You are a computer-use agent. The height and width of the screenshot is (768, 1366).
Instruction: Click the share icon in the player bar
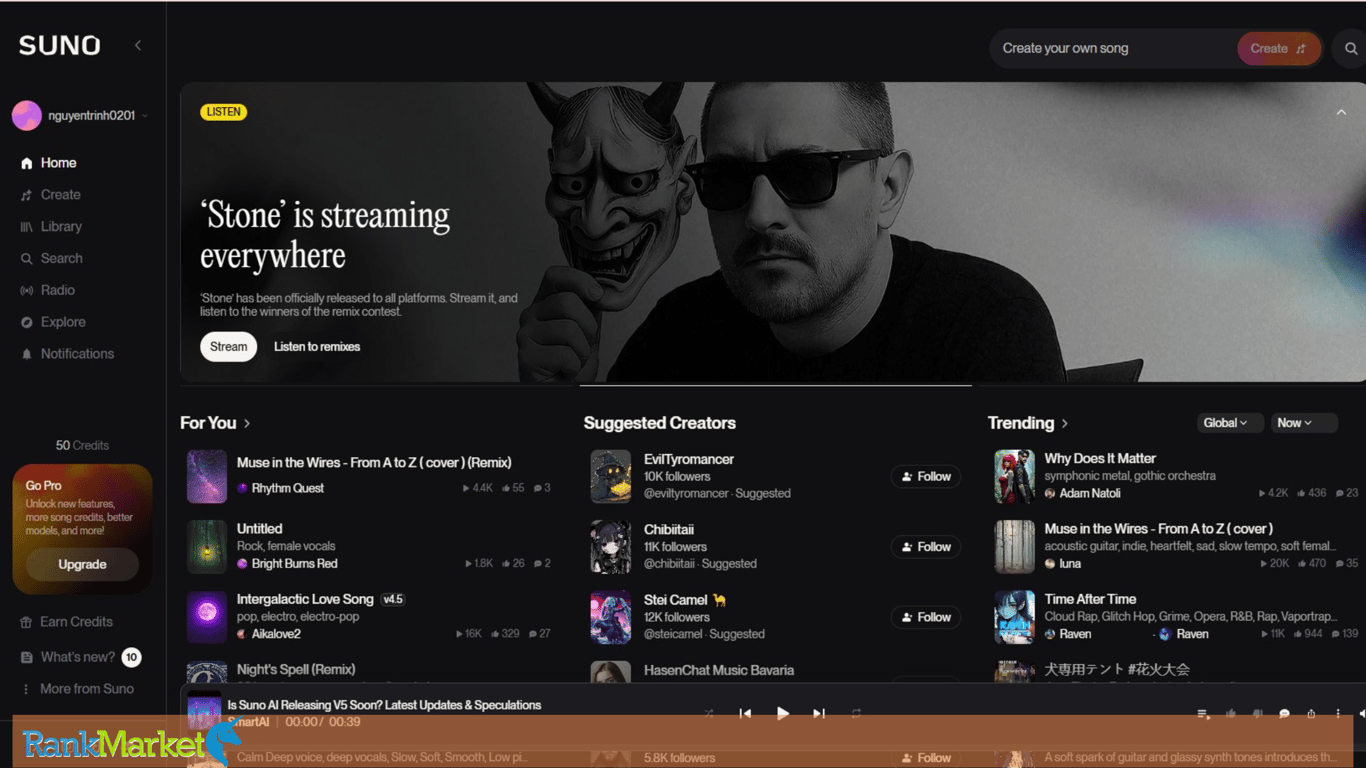point(1311,714)
